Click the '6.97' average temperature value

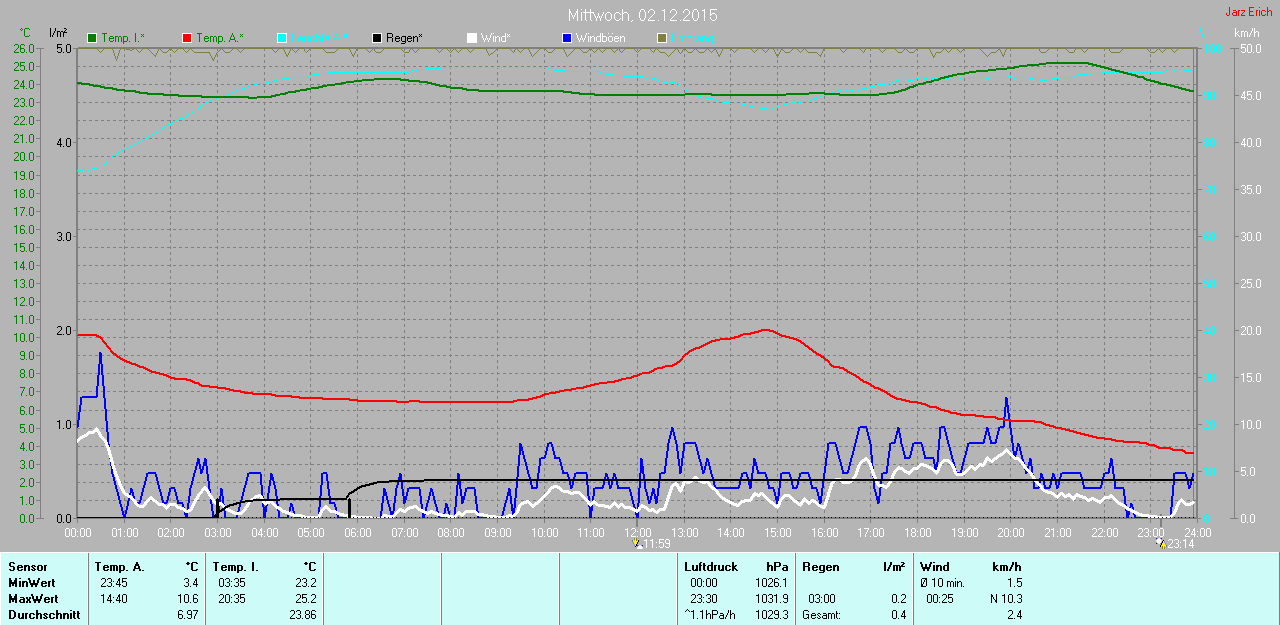tap(188, 615)
